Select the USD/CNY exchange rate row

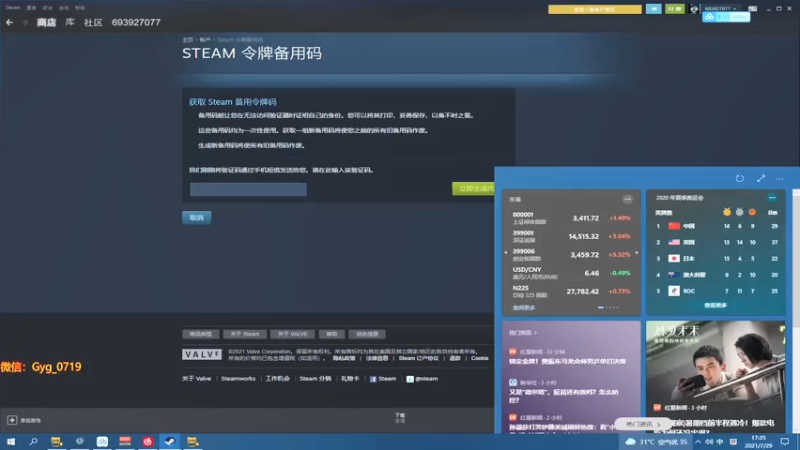click(x=571, y=273)
